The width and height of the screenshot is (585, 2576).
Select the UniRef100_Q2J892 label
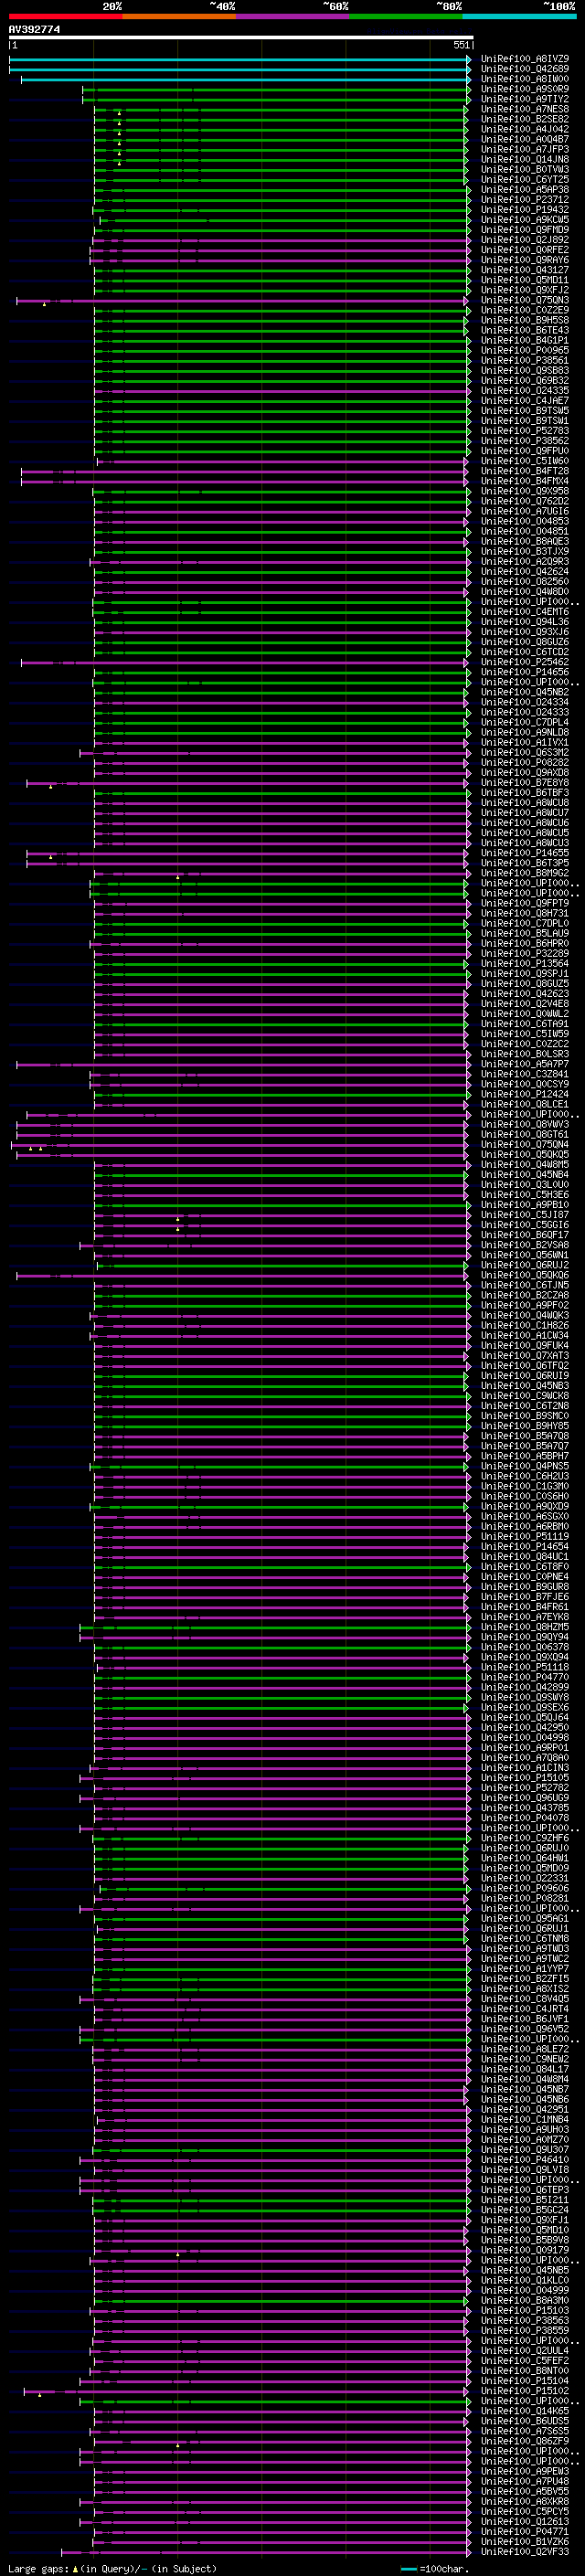point(525,240)
